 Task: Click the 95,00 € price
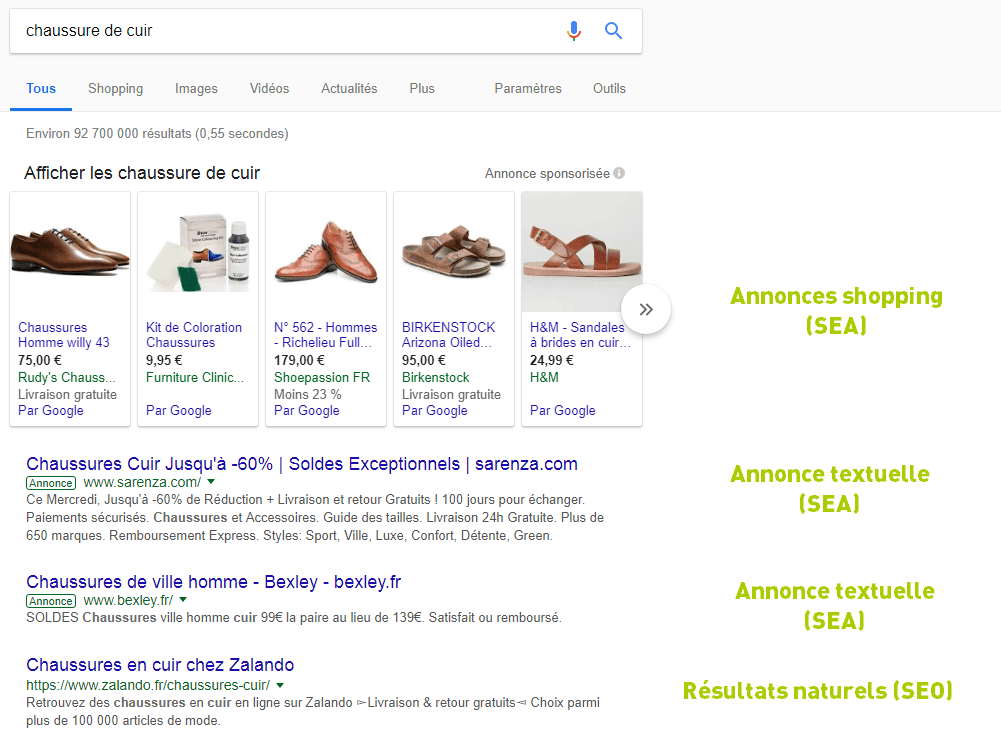point(423,360)
